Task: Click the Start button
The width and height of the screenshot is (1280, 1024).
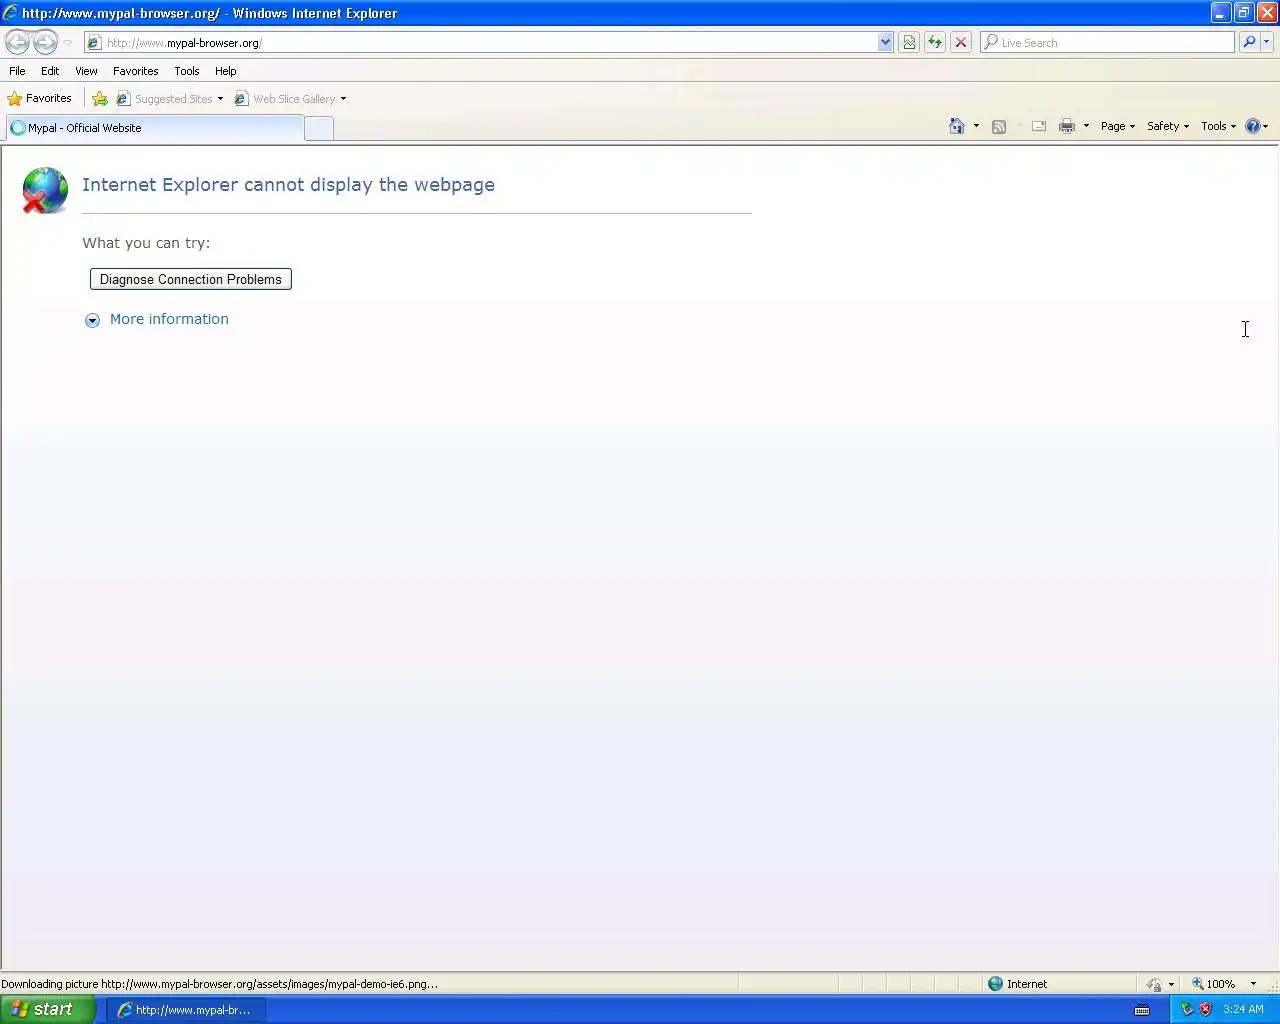Action: click(48, 1009)
